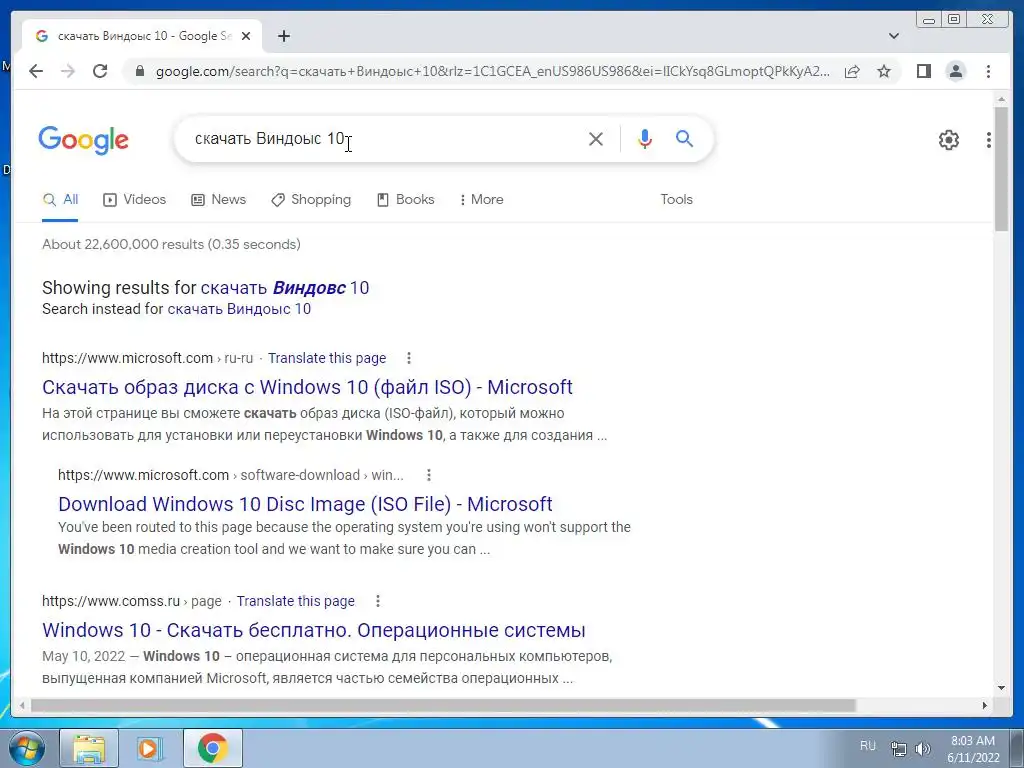This screenshot has width=1024, height=768.
Task: Expand the More search categories
Action: pyautogui.click(x=481, y=200)
